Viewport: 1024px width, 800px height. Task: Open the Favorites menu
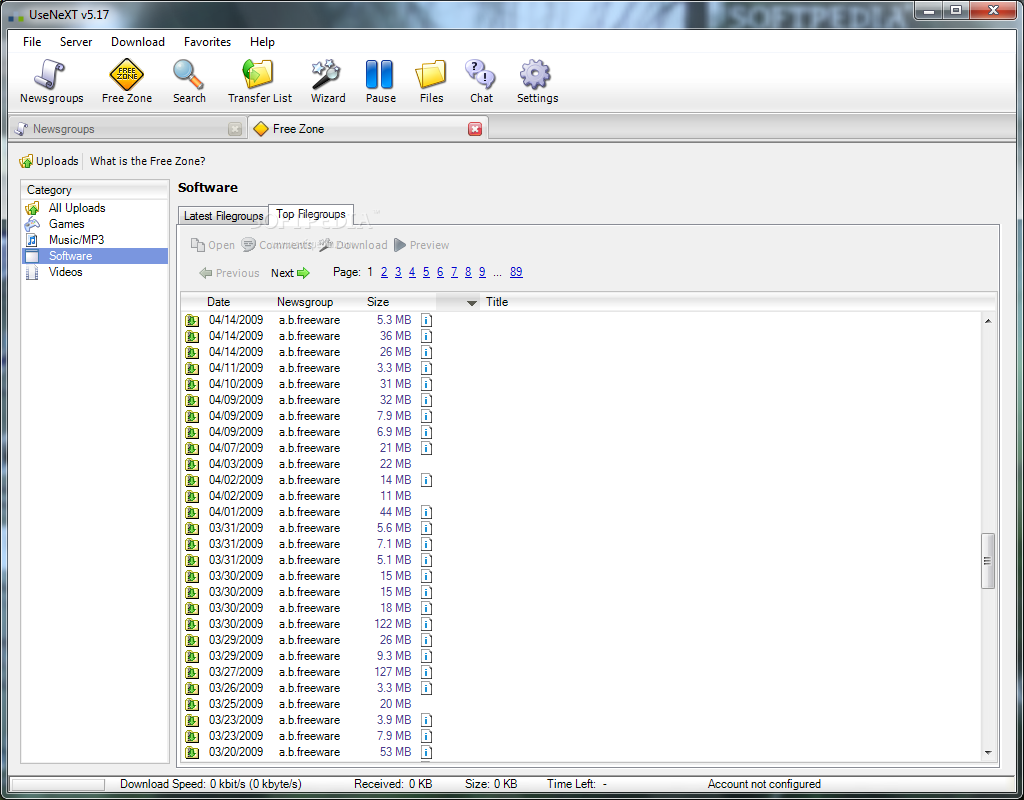(207, 42)
